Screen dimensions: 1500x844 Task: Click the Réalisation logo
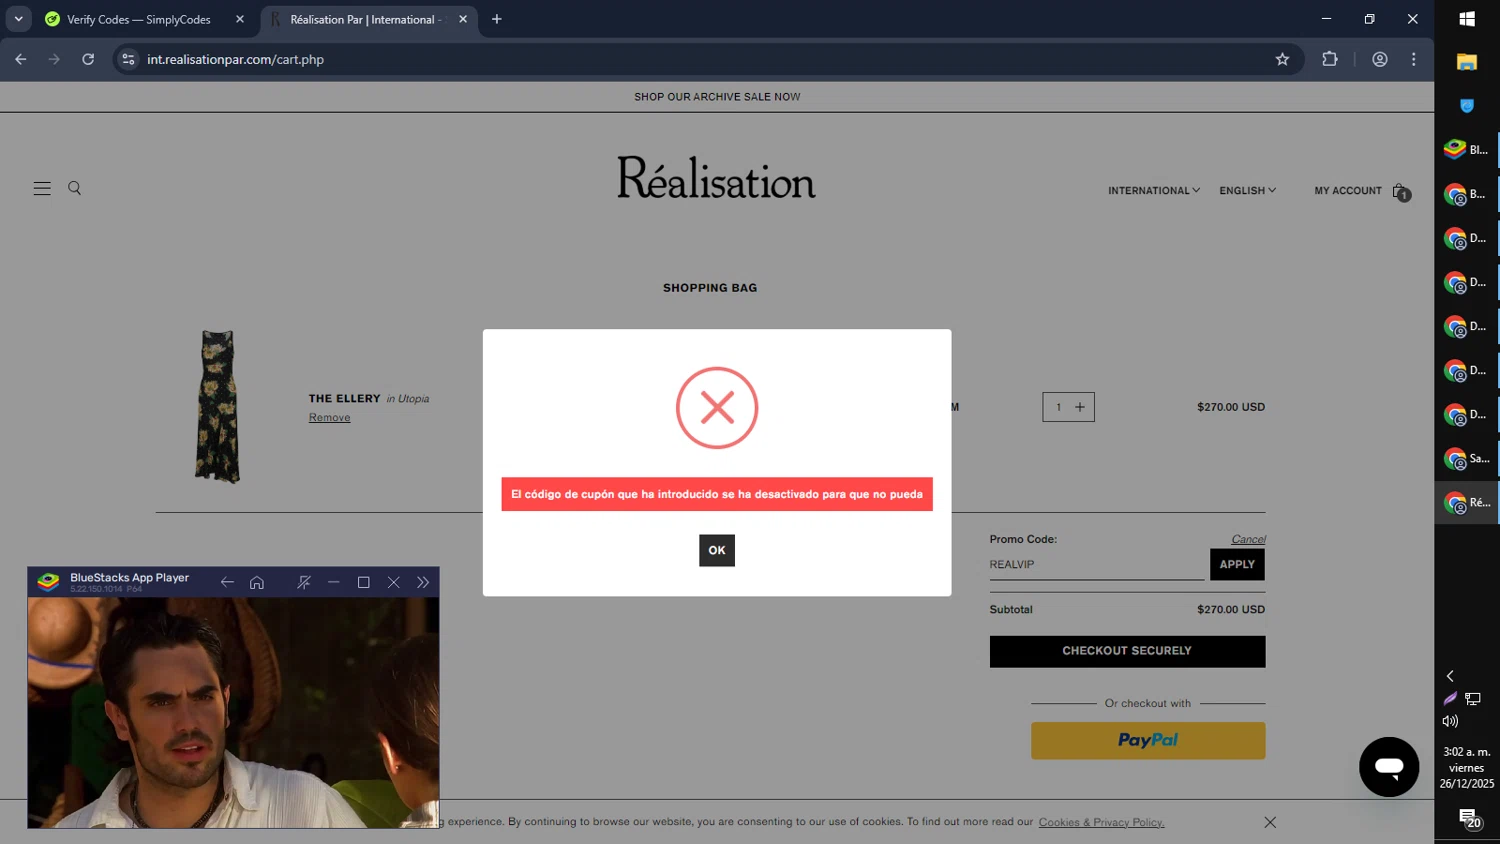[716, 178]
